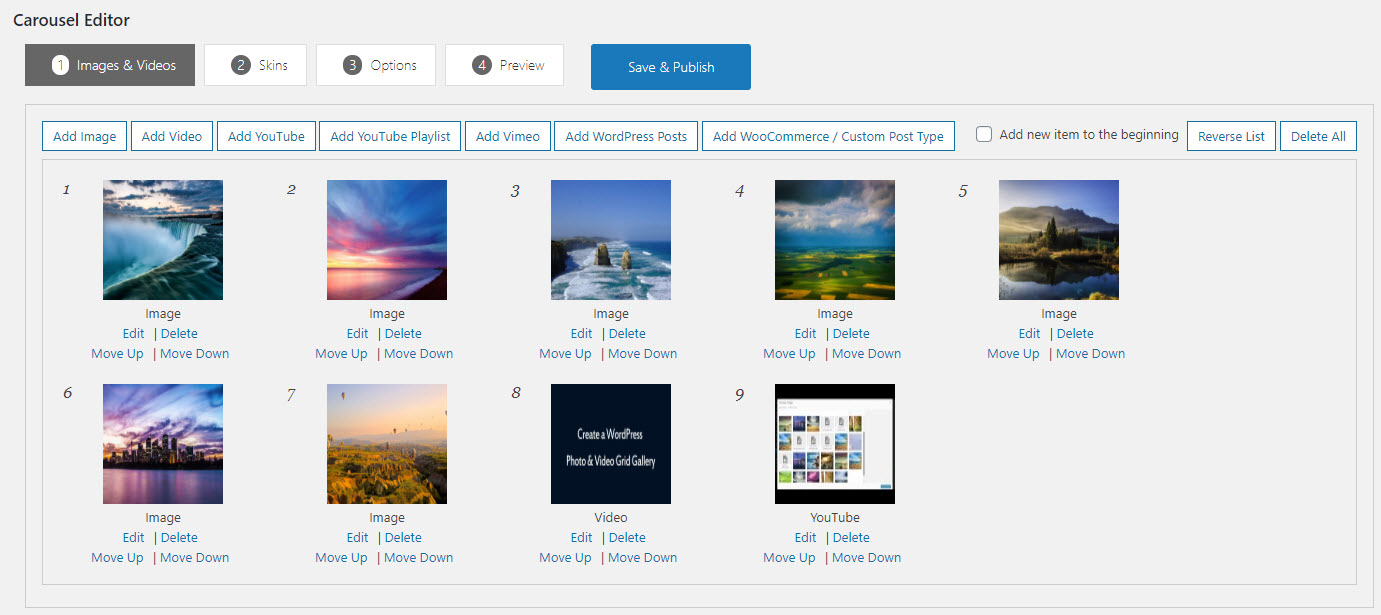
Task: Edit the third image with sea rocks
Action: pyautogui.click(x=581, y=334)
